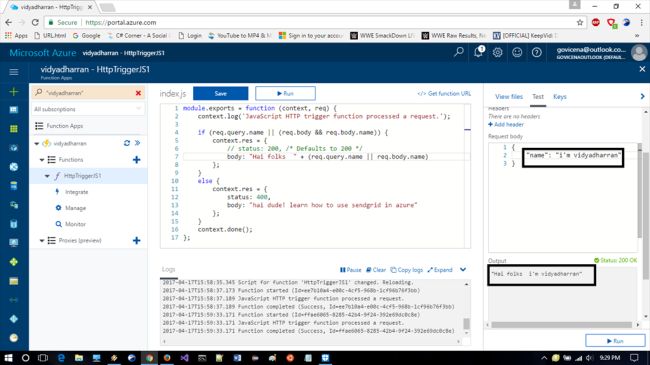
Task: Show hidden system tray icons
Action: click(x=544, y=358)
